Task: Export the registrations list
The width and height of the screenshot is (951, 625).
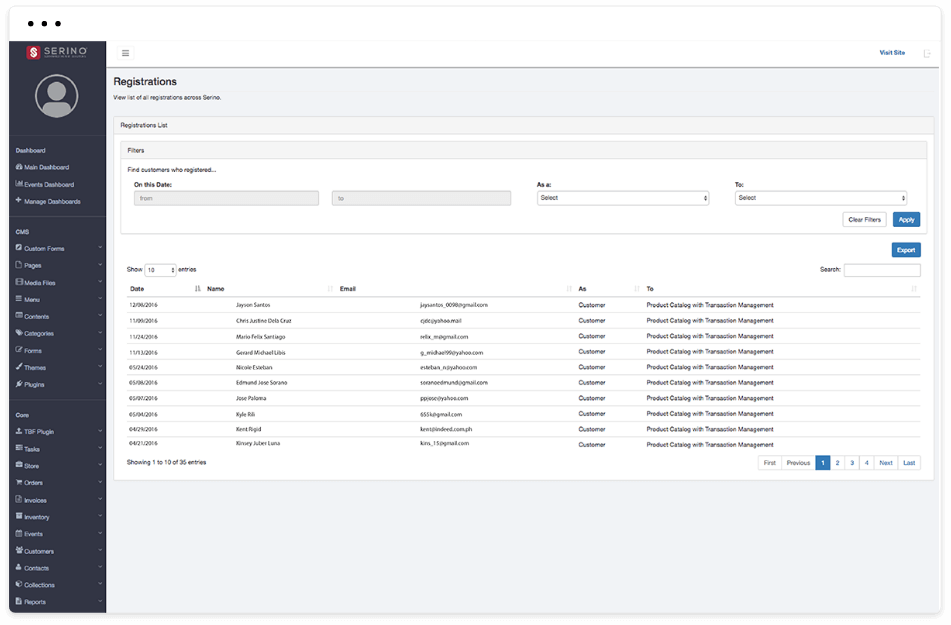Action: (x=906, y=250)
